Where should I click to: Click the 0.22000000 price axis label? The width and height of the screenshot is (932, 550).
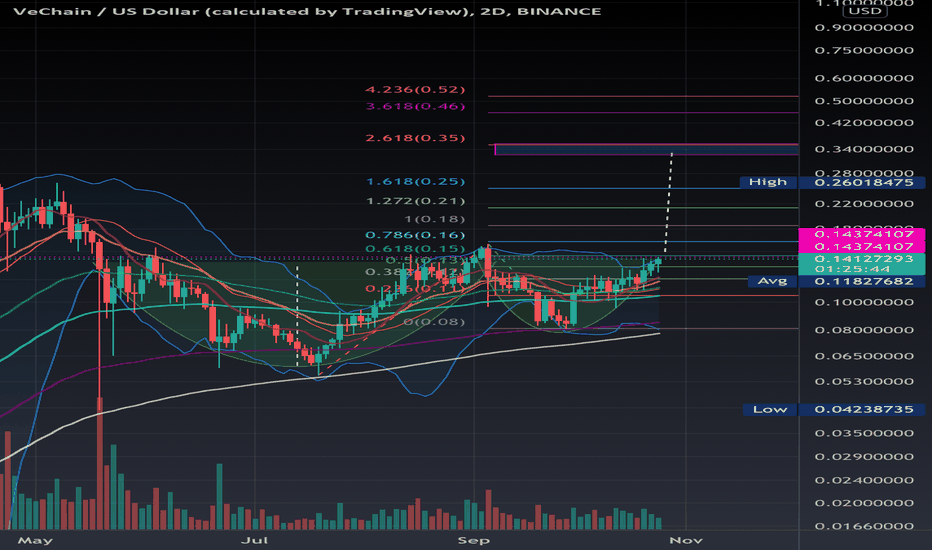(864, 203)
